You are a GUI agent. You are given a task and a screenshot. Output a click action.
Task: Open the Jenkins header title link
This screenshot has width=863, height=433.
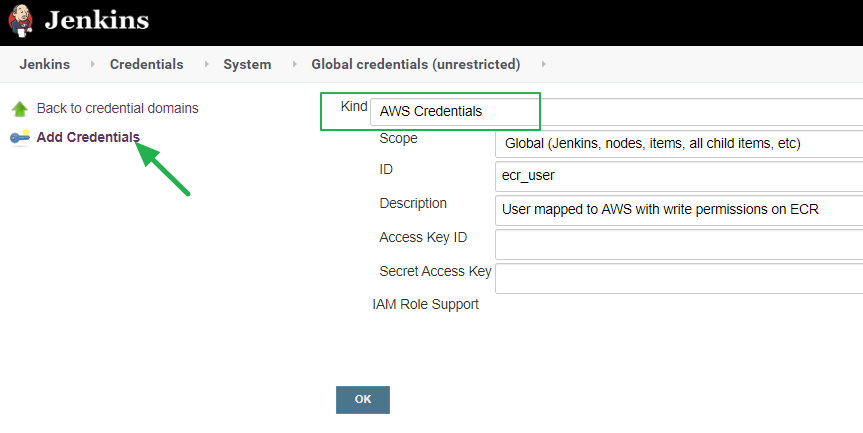(x=97, y=21)
